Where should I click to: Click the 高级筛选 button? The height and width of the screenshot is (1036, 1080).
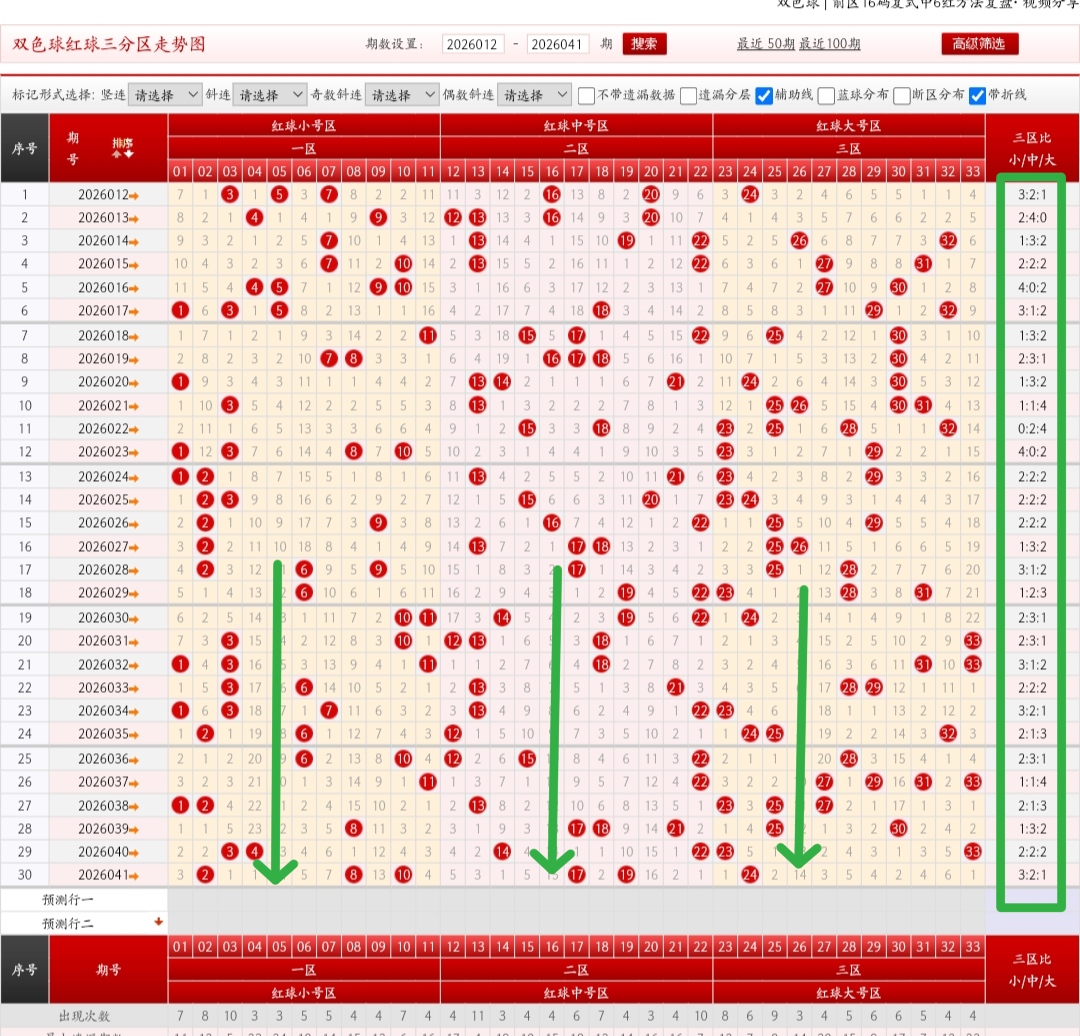pos(979,44)
